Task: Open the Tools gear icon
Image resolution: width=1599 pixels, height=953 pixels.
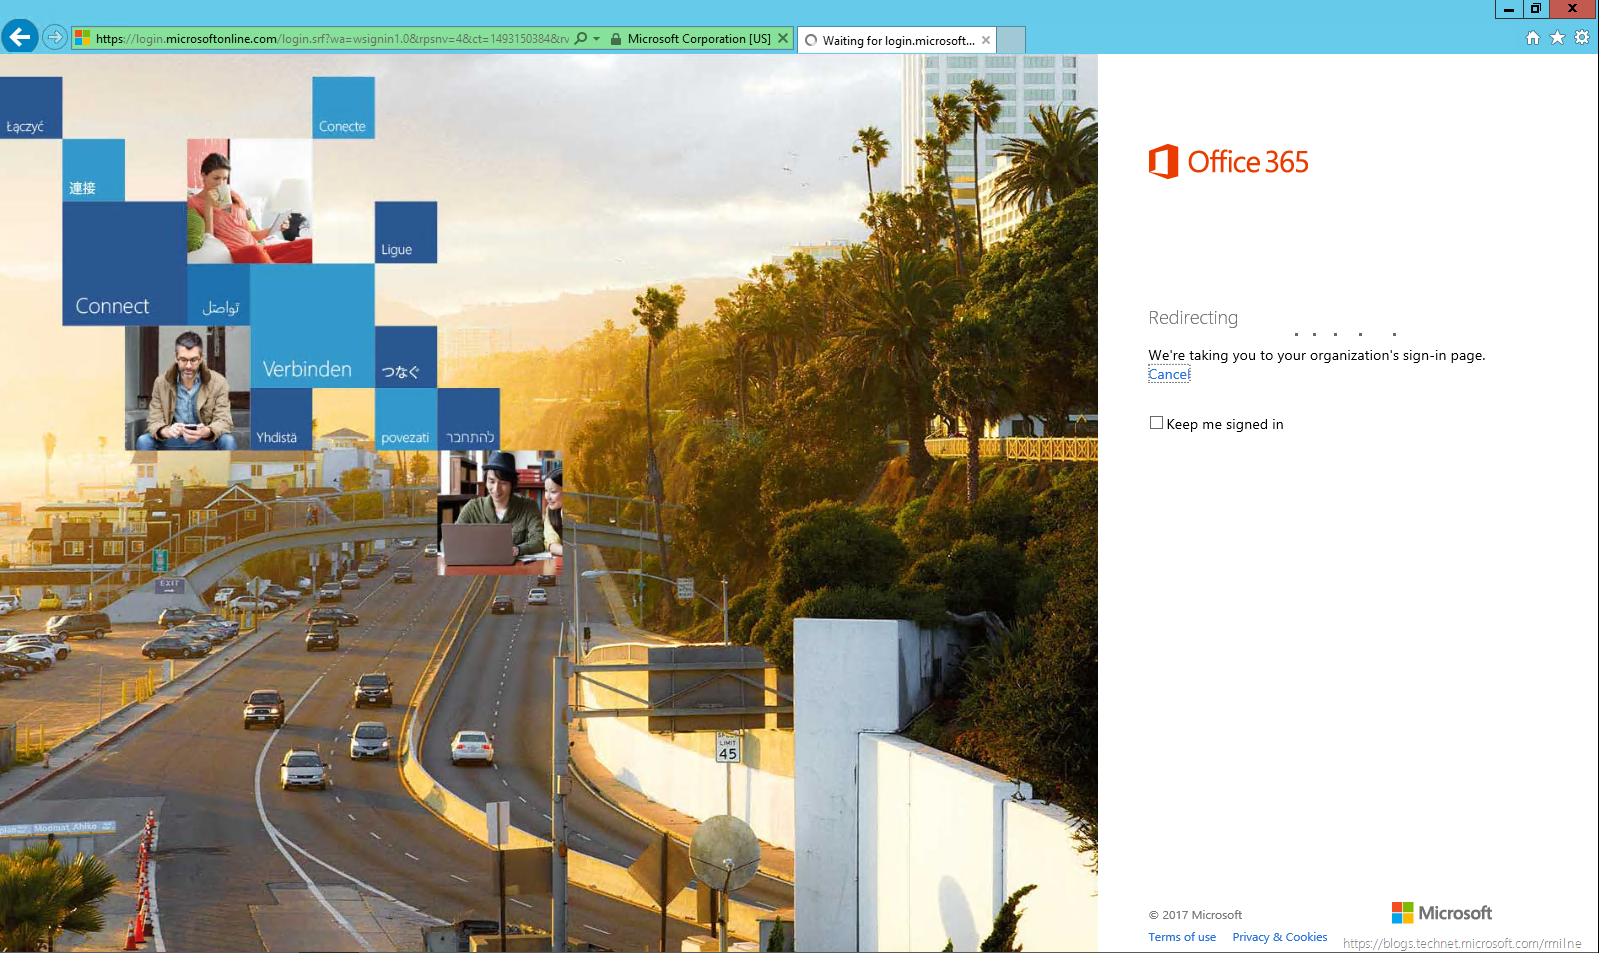Action: tap(1582, 38)
